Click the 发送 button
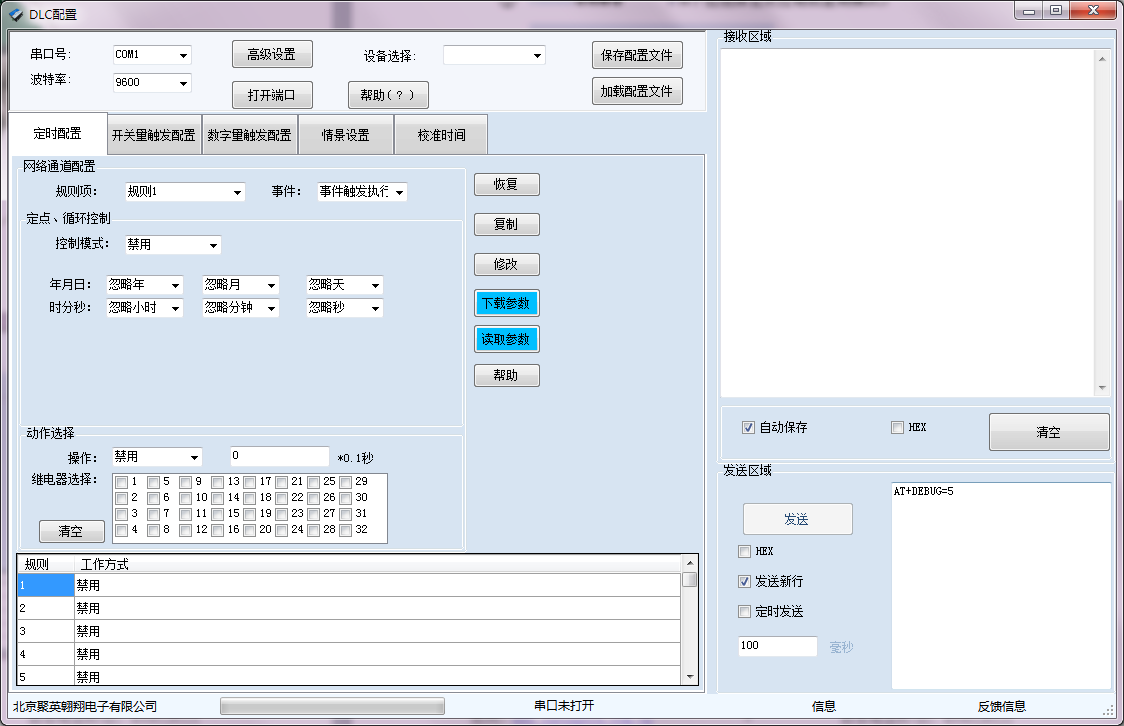This screenshot has height=726, width=1124. tap(797, 519)
